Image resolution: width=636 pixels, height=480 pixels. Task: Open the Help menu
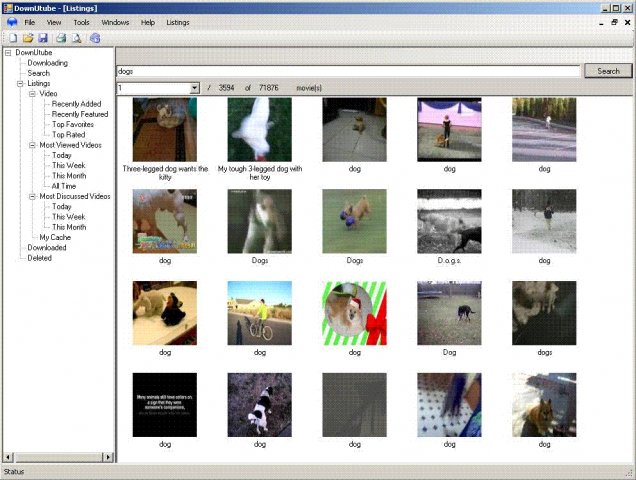148,22
